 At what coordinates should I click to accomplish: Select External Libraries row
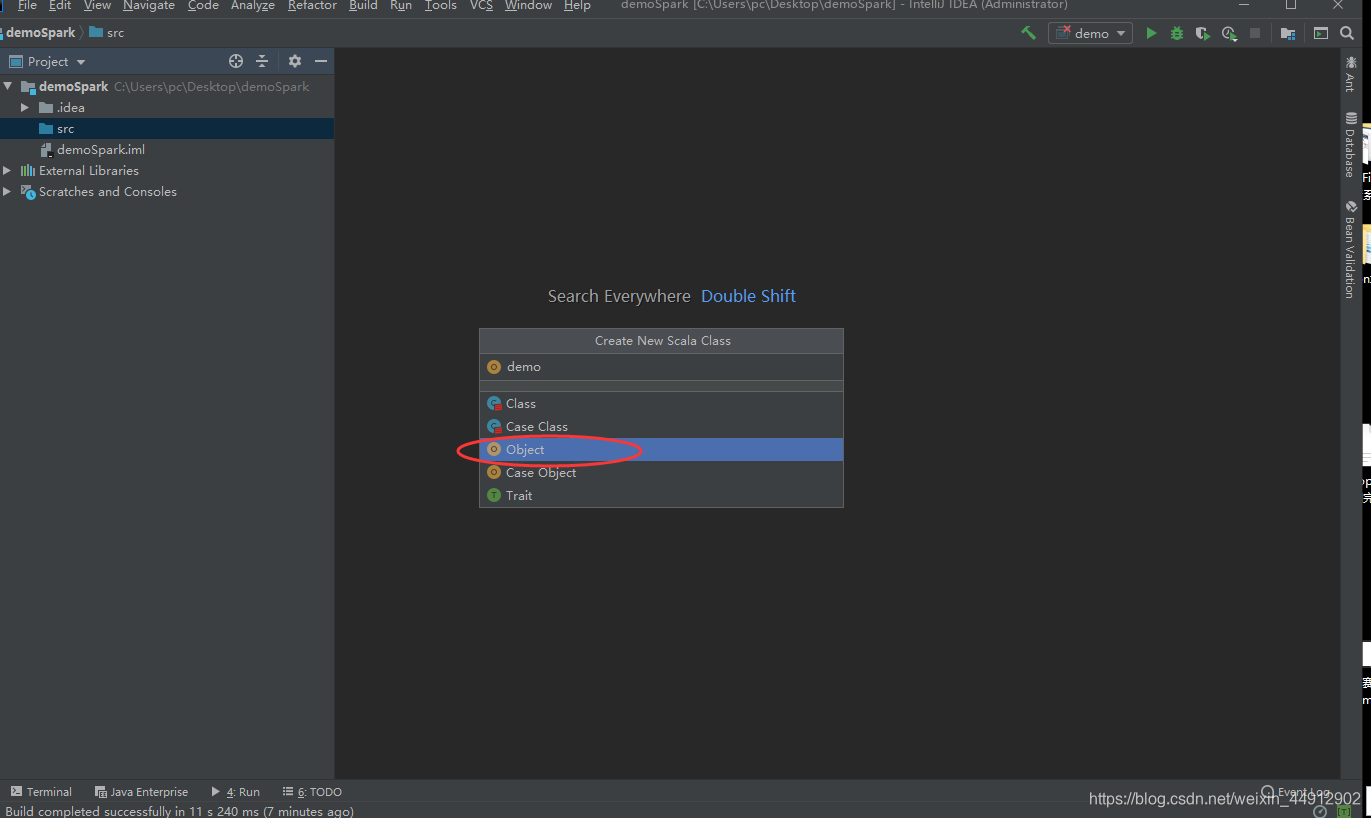[167, 171]
